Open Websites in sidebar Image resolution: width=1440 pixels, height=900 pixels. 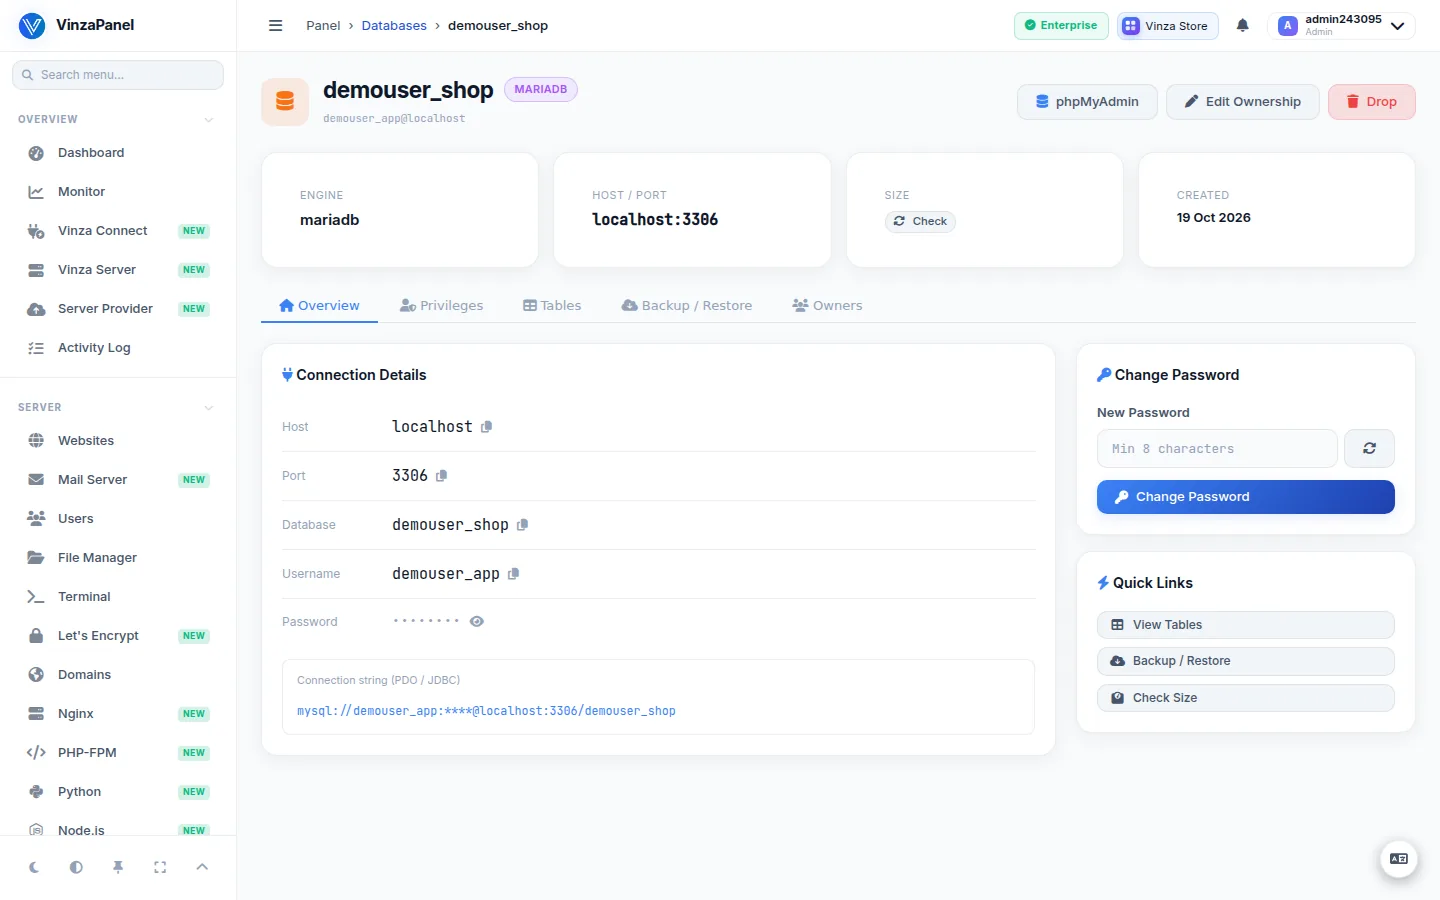118,441
